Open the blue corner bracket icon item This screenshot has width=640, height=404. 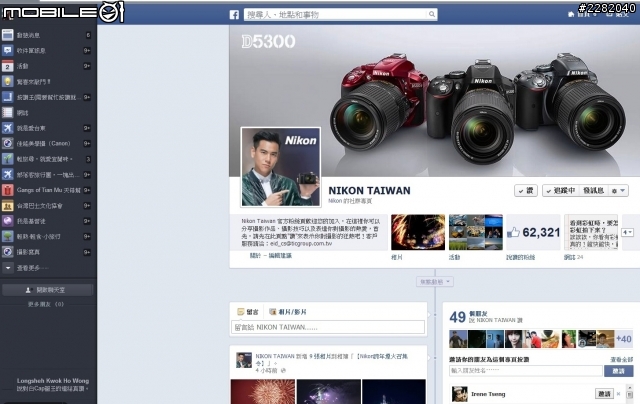tap(7, 97)
